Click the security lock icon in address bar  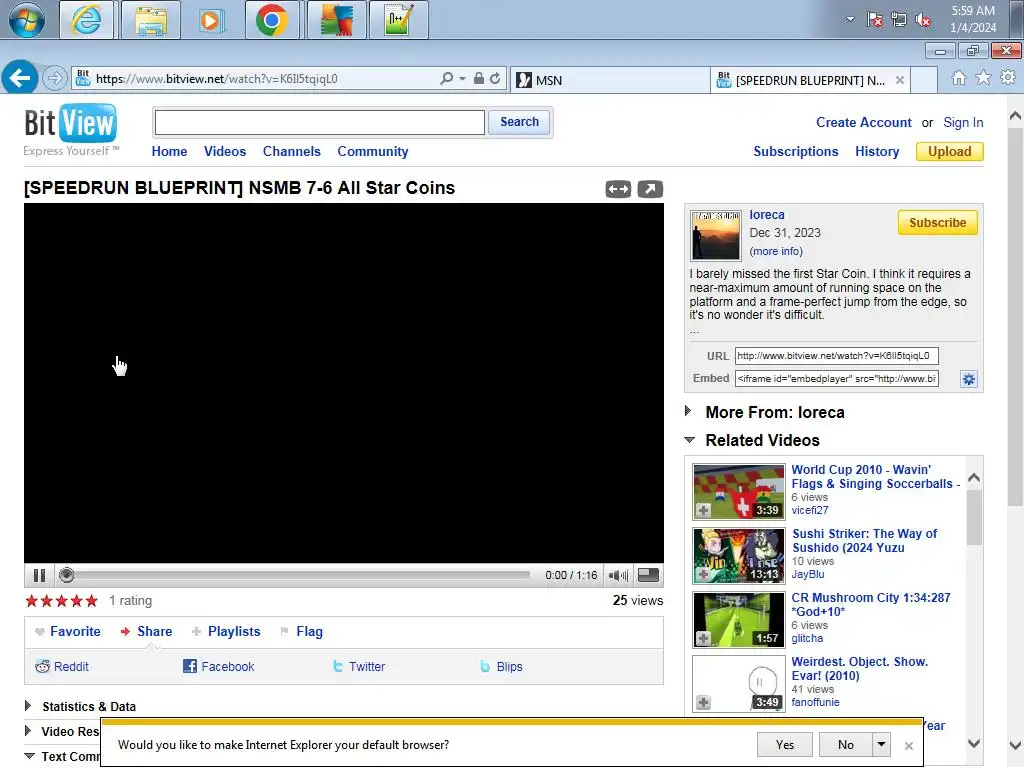pyautogui.click(x=479, y=78)
